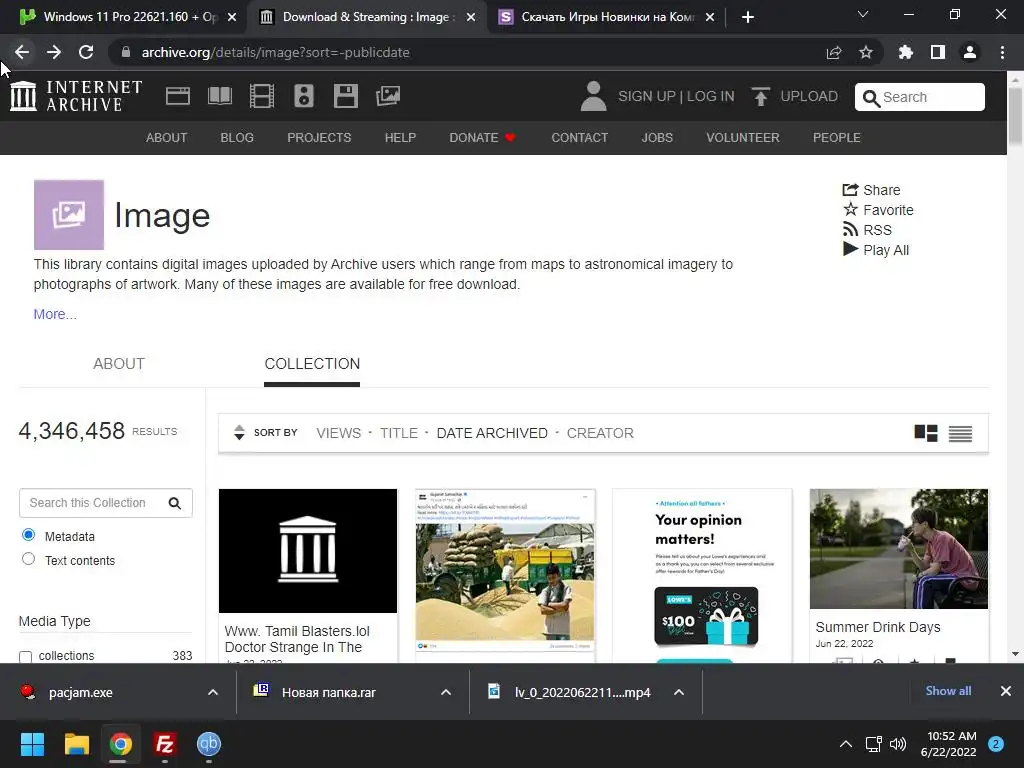Open the VOLUNTEER menu item

[743, 138]
